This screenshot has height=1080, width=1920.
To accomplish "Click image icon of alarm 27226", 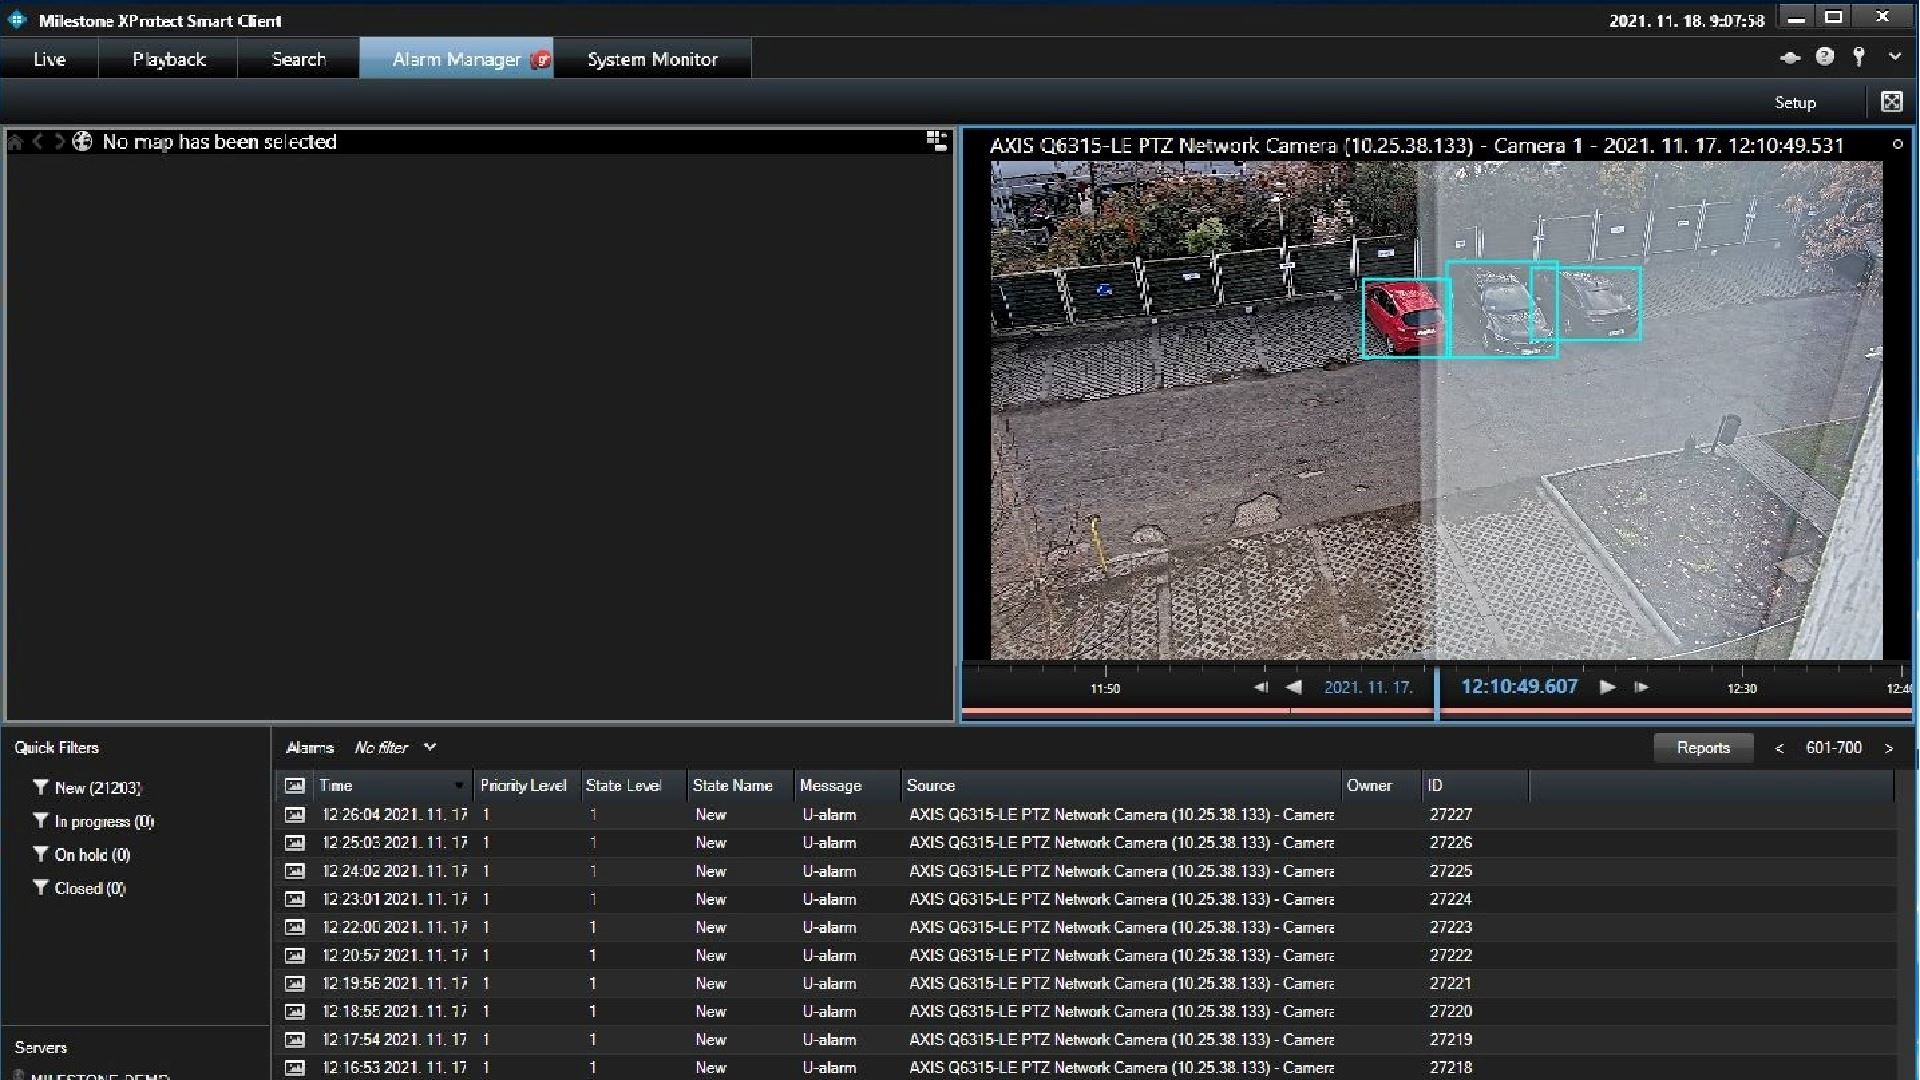I will pyautogui.click(x=294, y=843).
